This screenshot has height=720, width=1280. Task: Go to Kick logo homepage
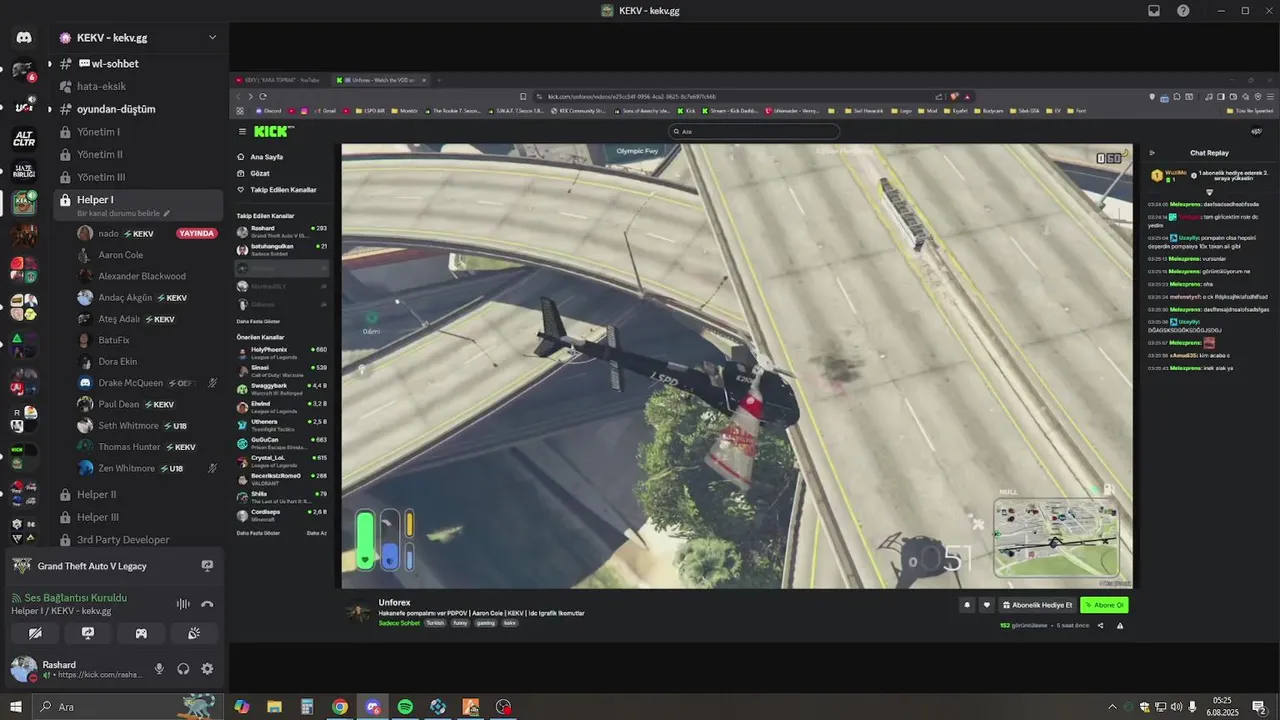point(273,131)
